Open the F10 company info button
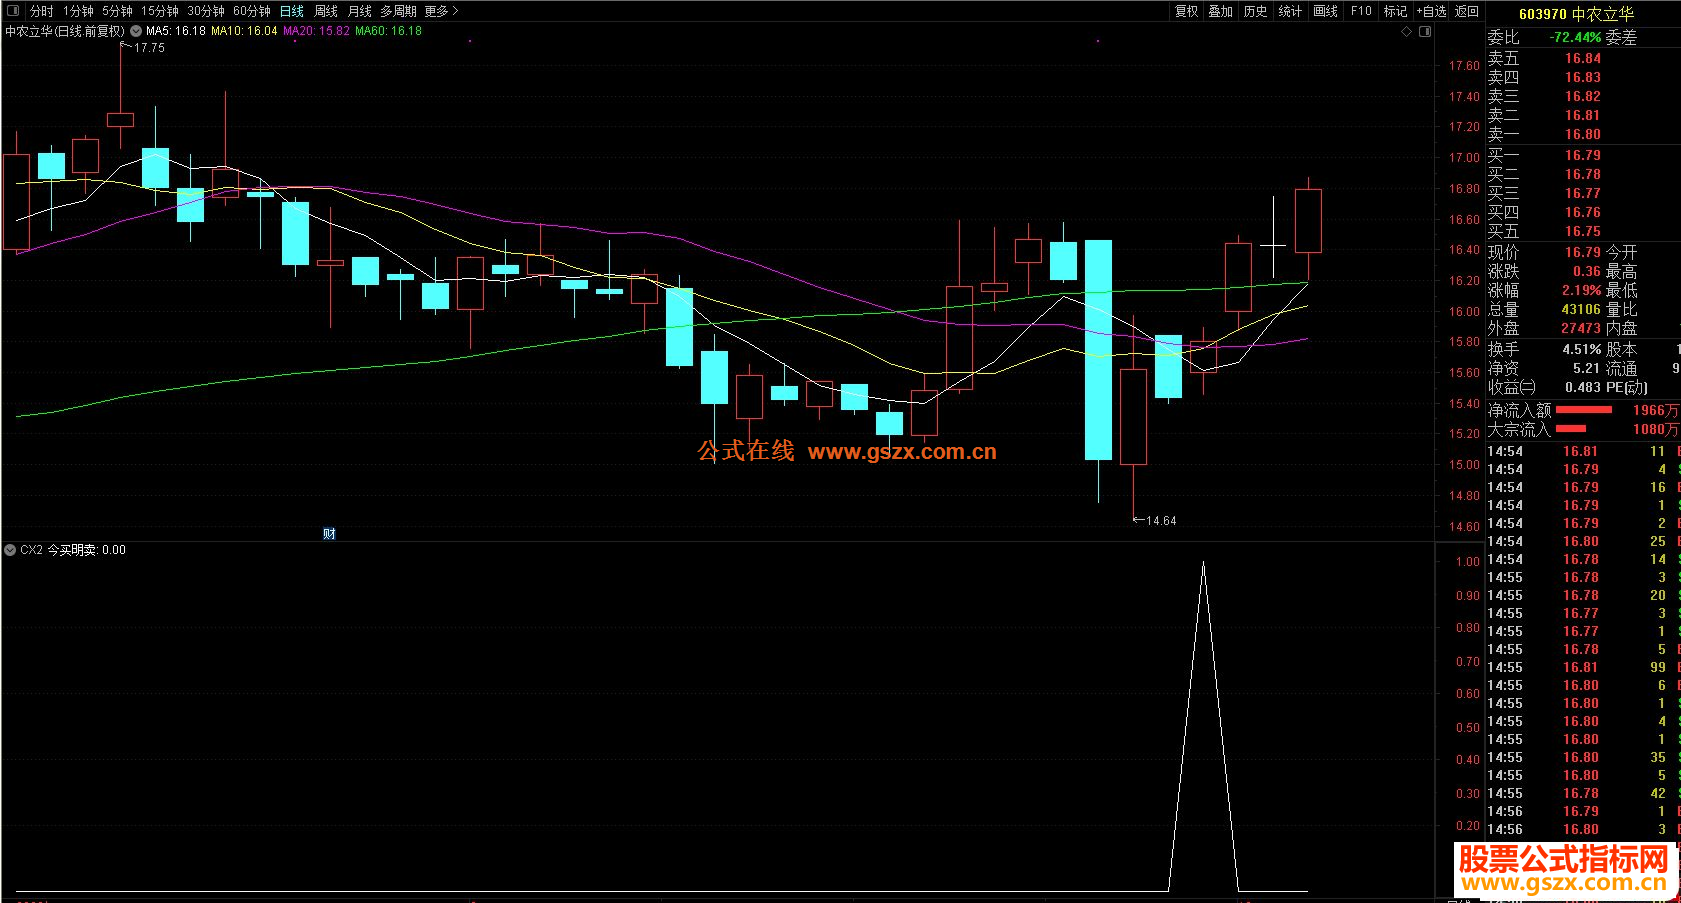1681x903 pixels. point(1361,11)
